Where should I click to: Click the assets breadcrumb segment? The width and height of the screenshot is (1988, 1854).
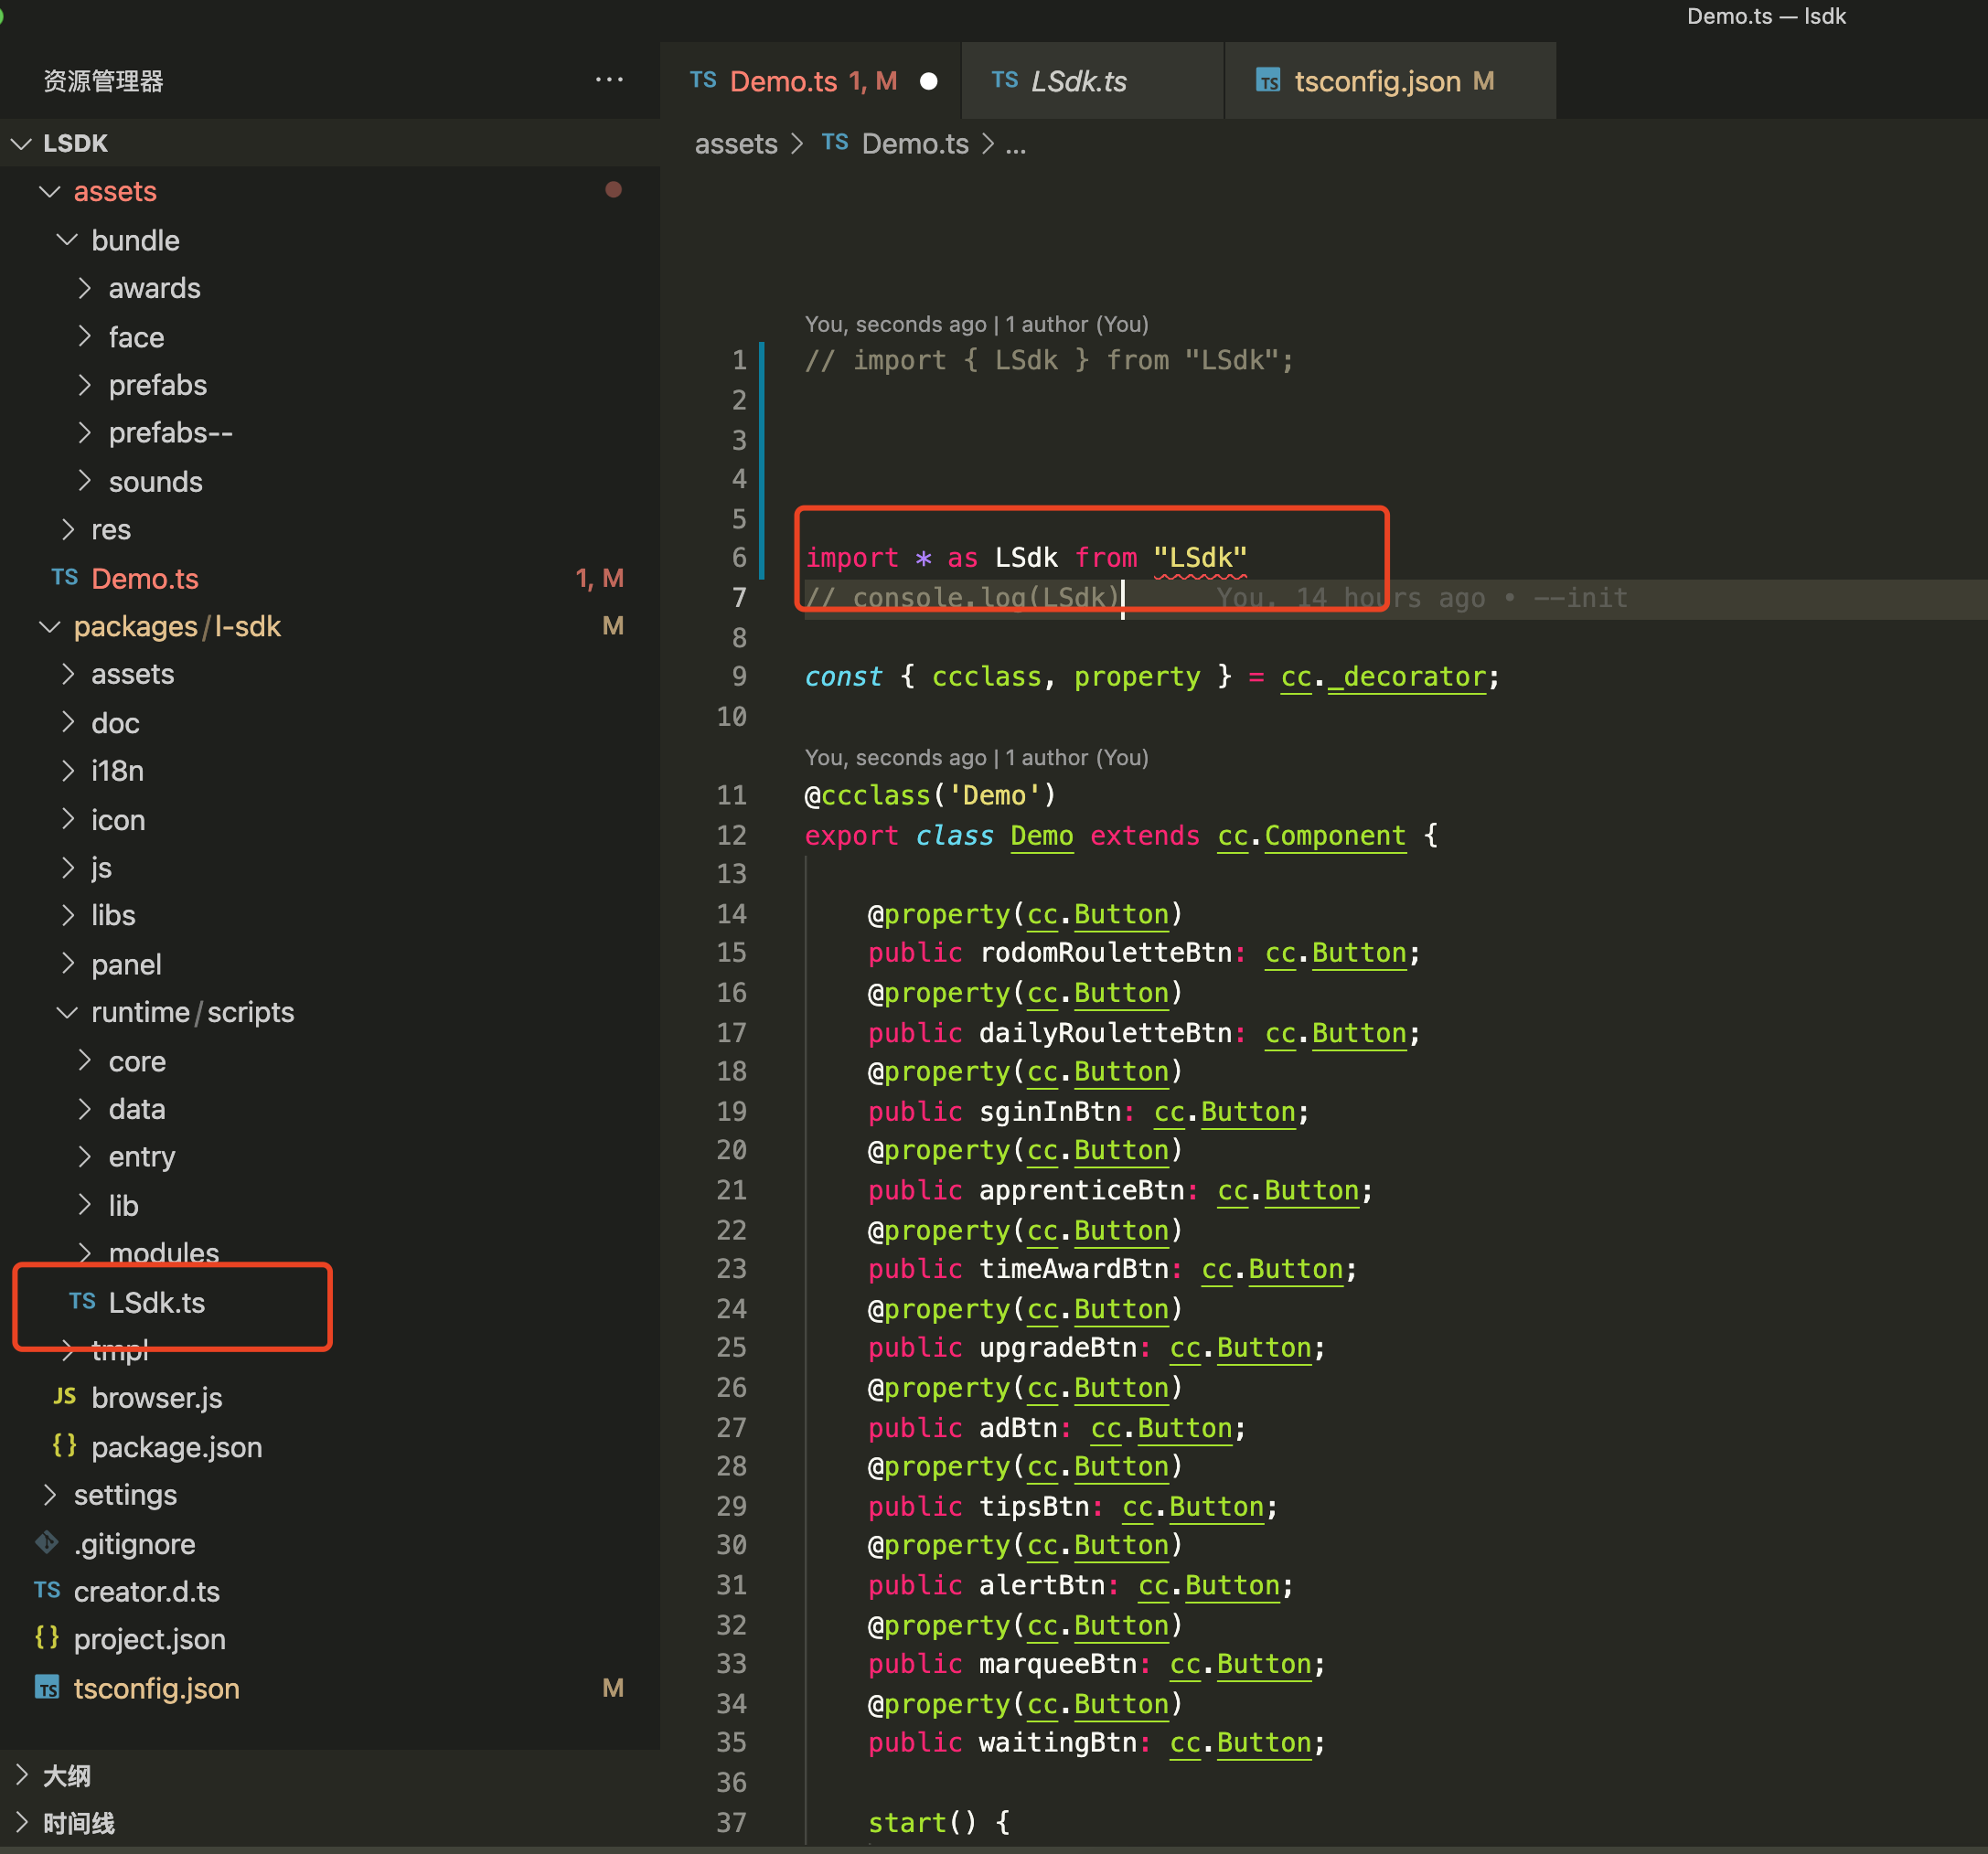point(736,144)
